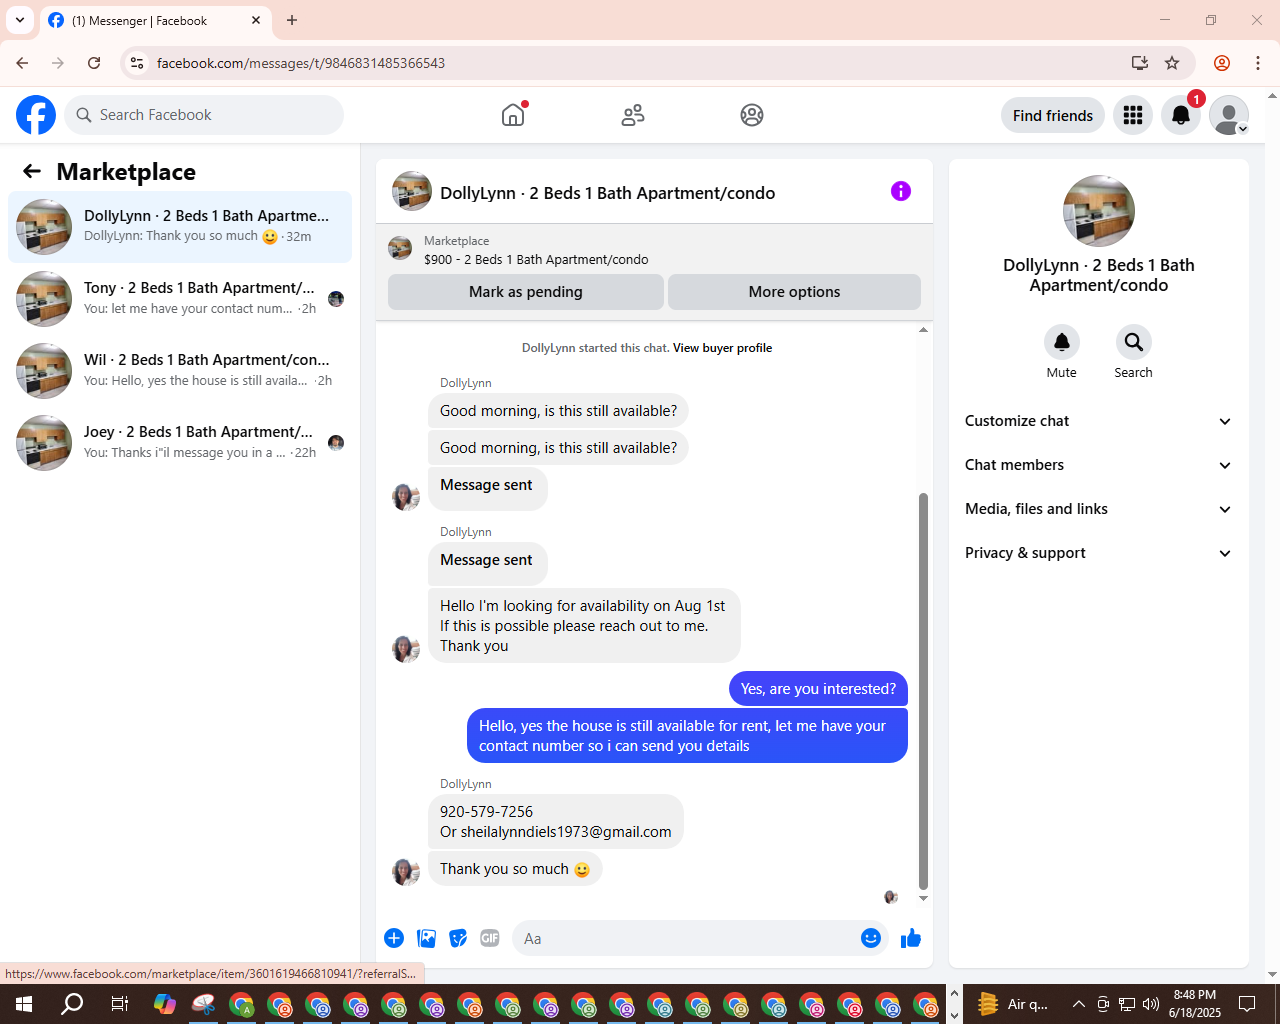The width and height of the screenshot is (1280, 1024).
Task: Click the Find friends button
Action: tap(1053, 115)
